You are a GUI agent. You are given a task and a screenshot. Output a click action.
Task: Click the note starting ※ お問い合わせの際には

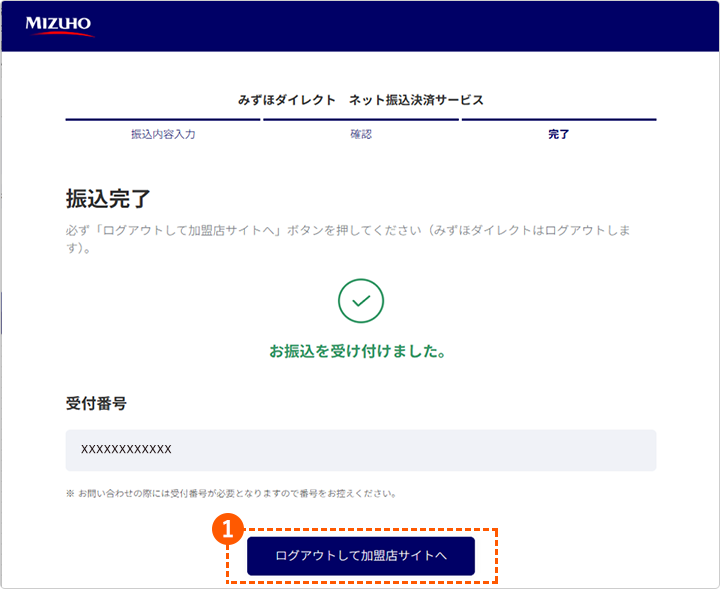tap(231, 494)
